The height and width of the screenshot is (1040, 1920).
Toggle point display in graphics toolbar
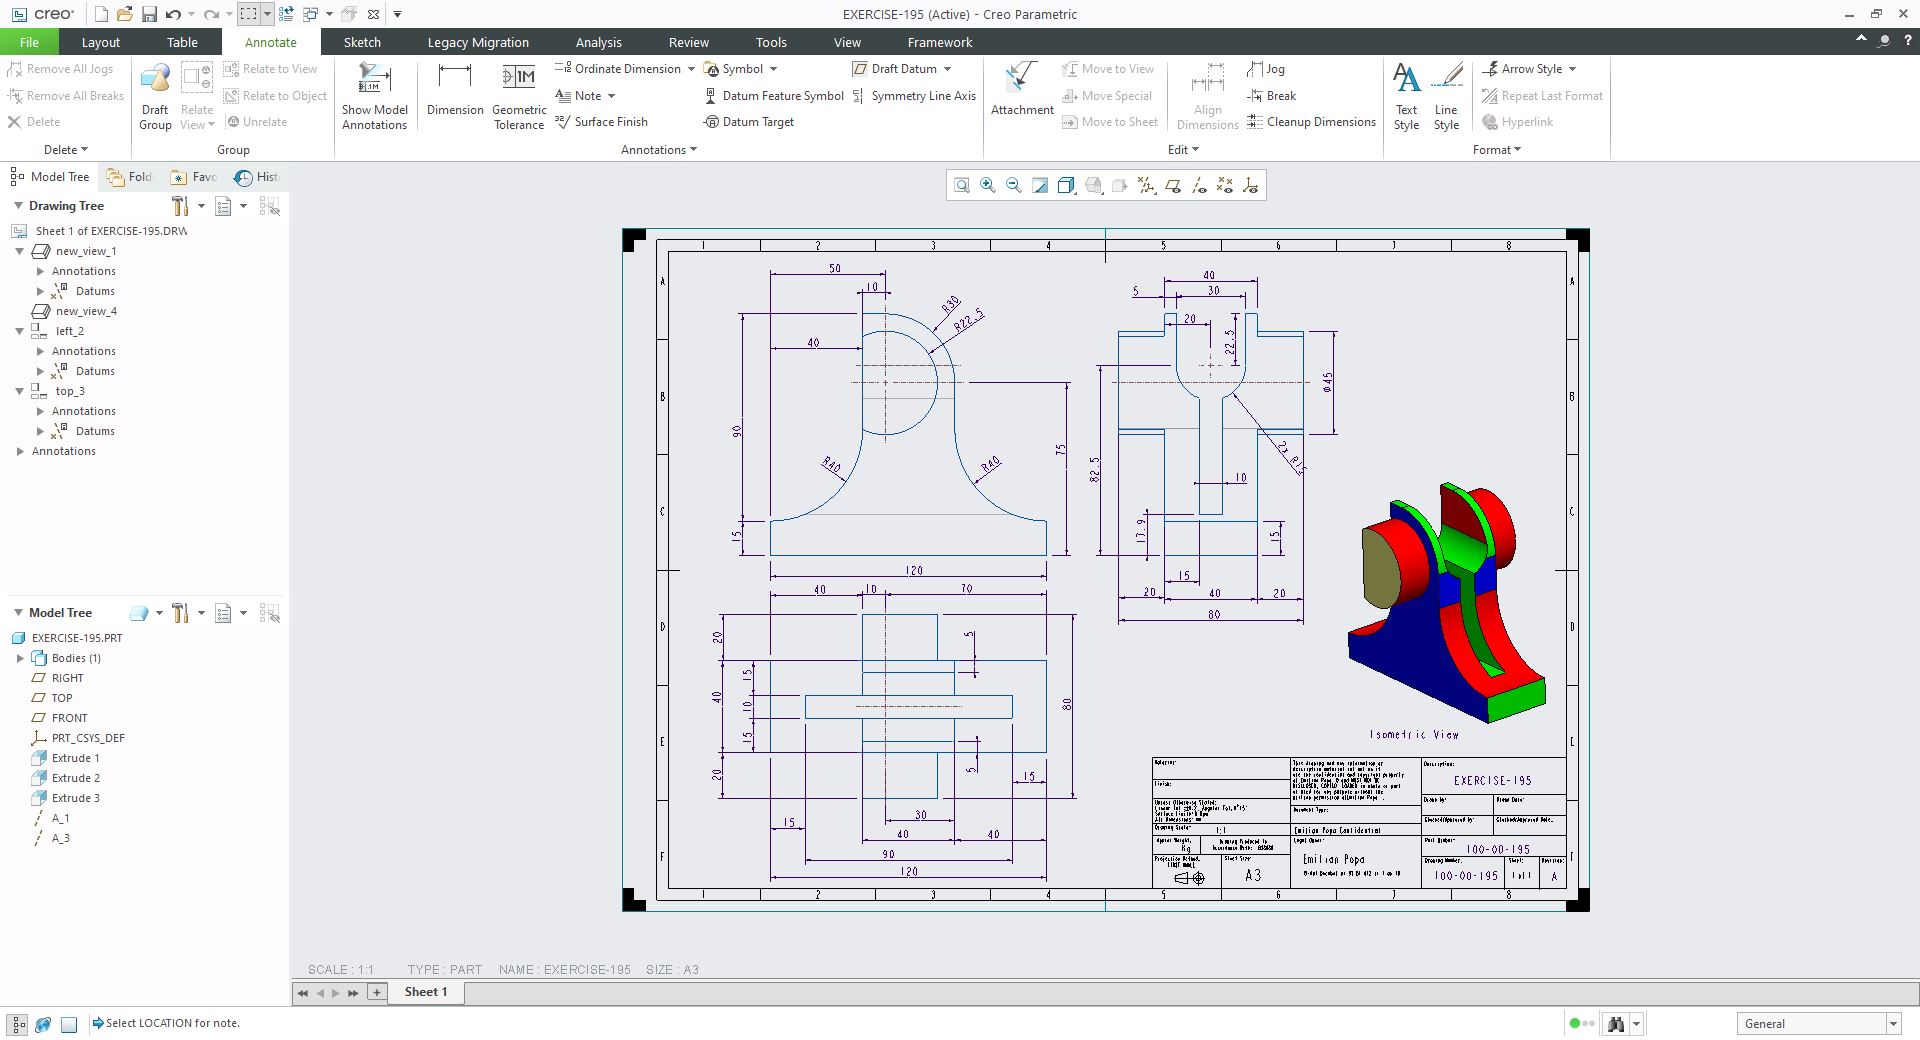[1224, 186]
